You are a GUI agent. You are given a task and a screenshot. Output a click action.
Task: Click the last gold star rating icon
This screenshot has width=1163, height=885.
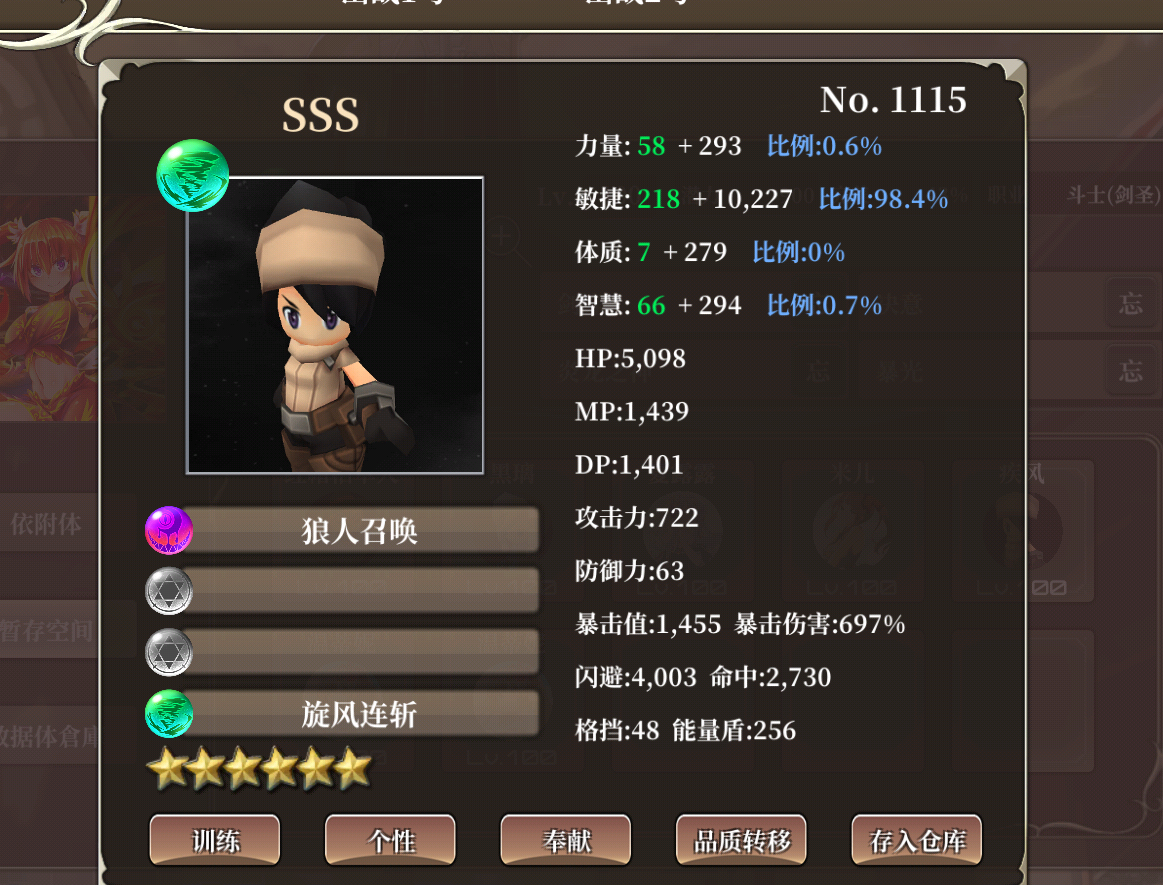coord(352,769)
